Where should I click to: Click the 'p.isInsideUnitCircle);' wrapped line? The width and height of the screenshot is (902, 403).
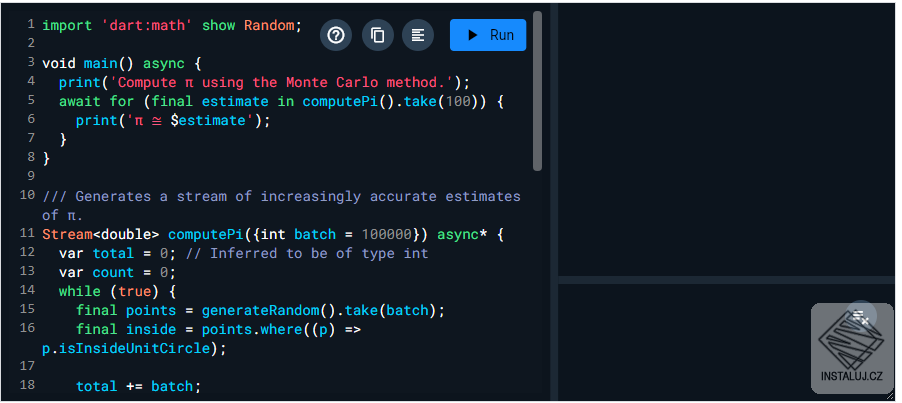[x=135, y=348]
